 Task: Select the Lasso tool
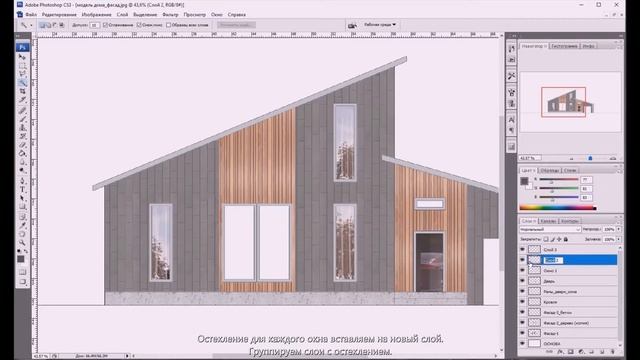22,74
